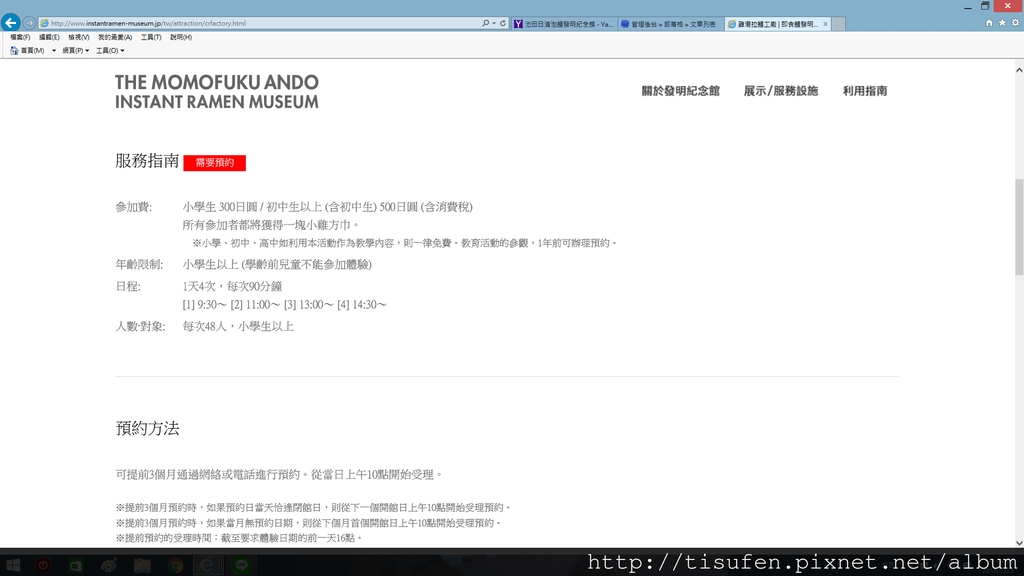This screenshot has height=576, width=1024.
Task: Switch to the Yahoo search results tab
Action: click(564, 24)
